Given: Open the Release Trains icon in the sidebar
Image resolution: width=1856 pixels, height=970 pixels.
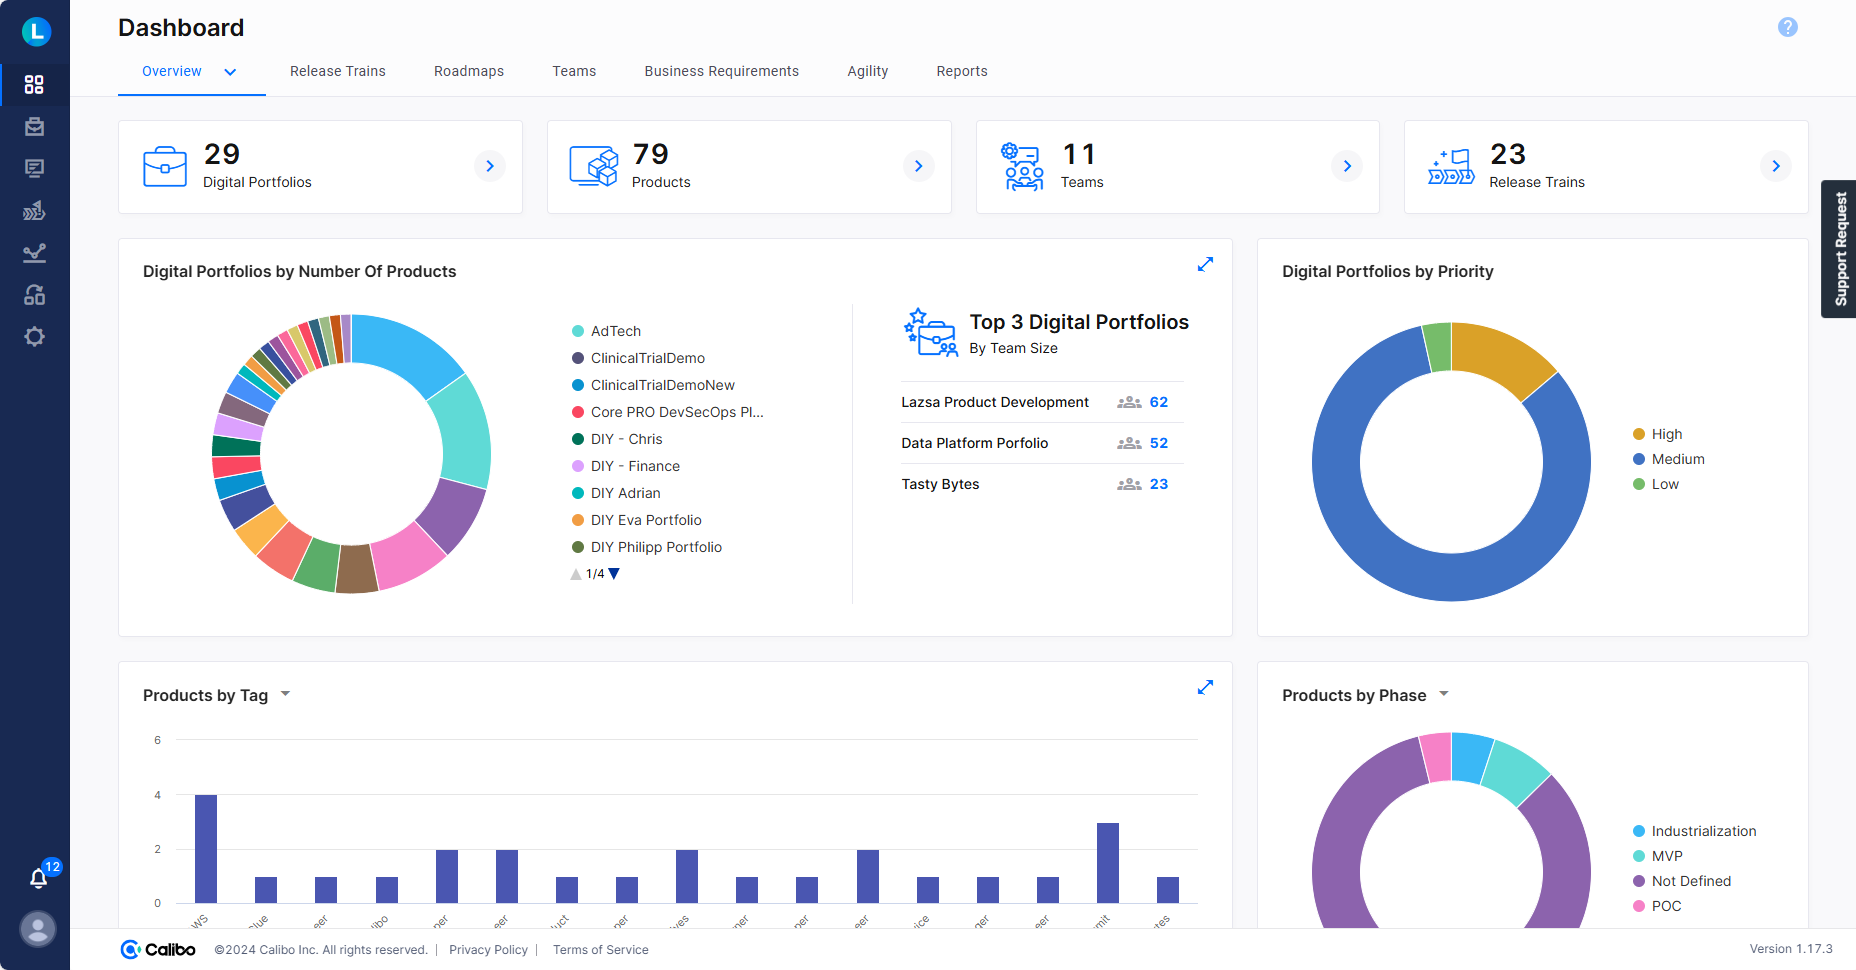Looking at the screenshot, I should [35, 210].
